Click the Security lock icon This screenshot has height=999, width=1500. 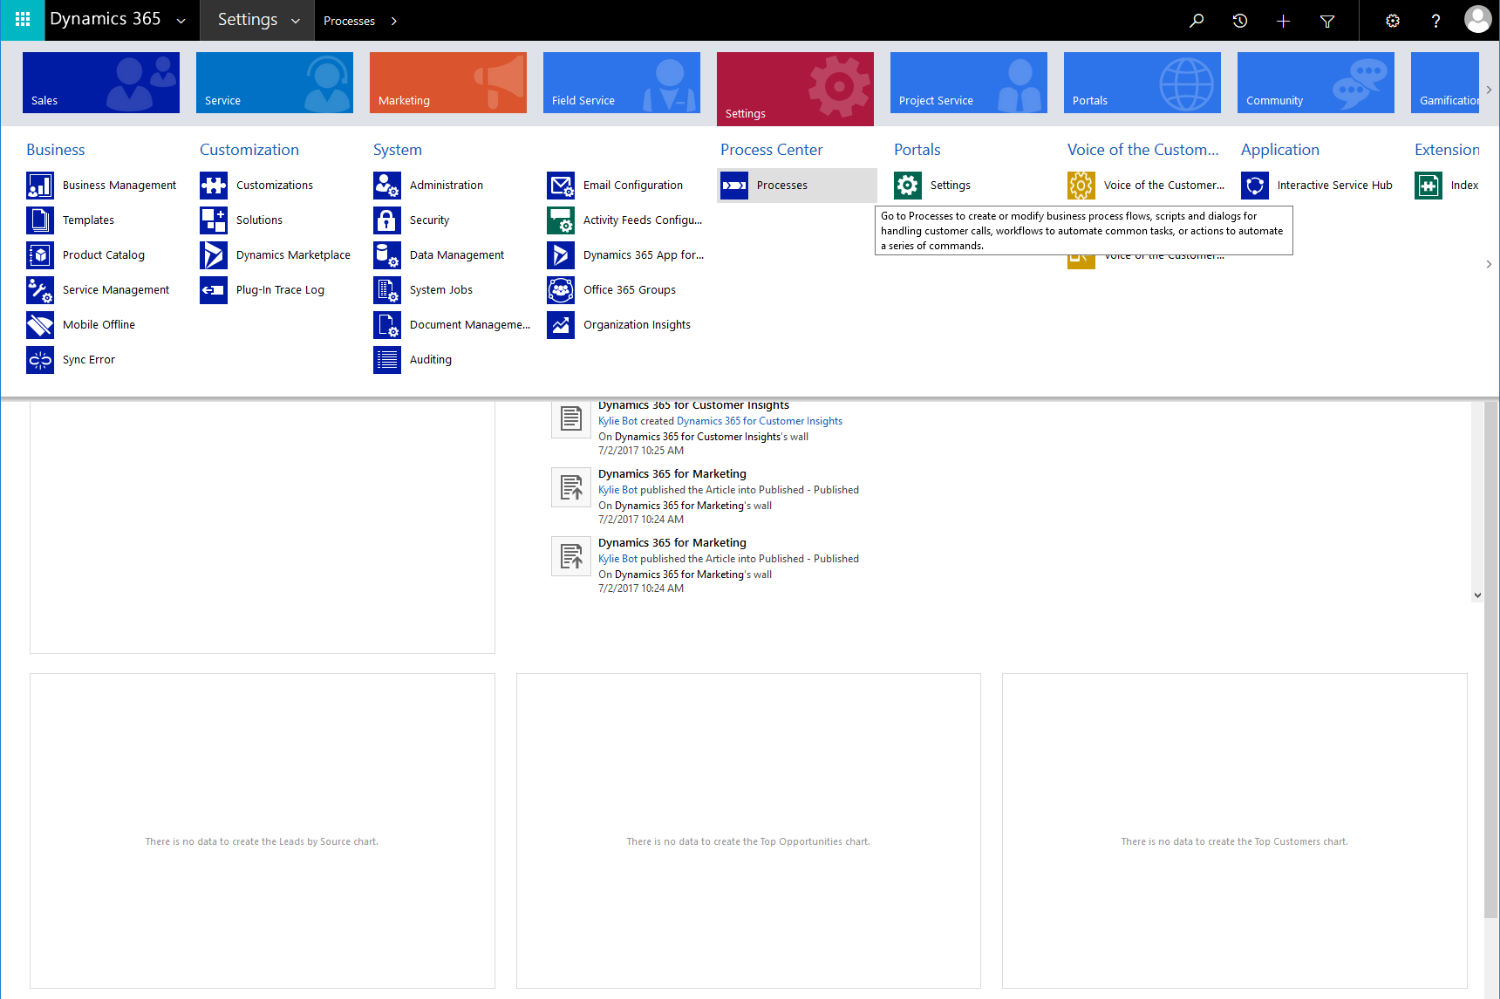point(387,220)
